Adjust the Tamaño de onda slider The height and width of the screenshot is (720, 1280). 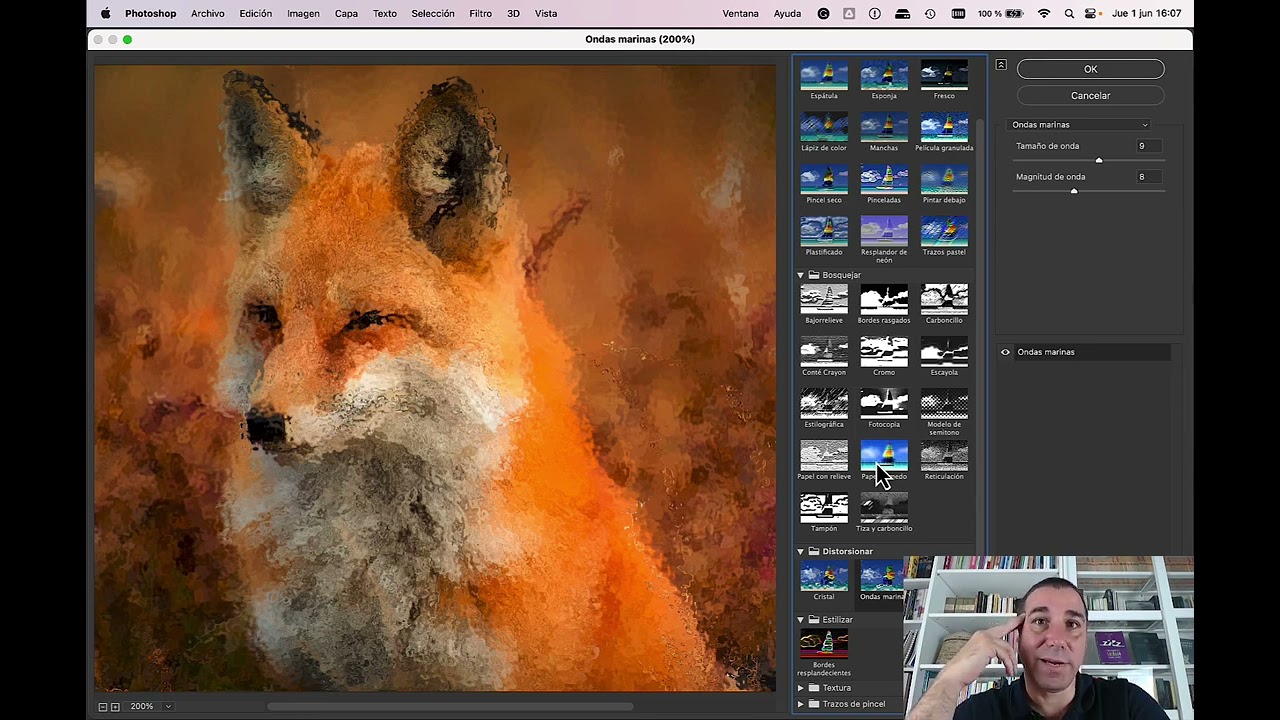(x=1099, y=160)
